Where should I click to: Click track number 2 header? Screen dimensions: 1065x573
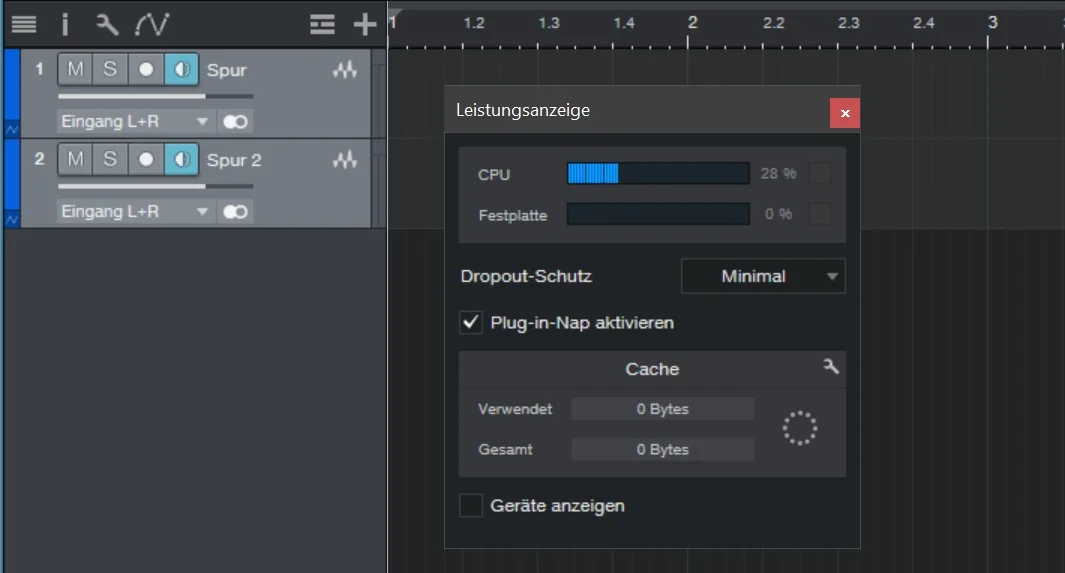(39, 160)
